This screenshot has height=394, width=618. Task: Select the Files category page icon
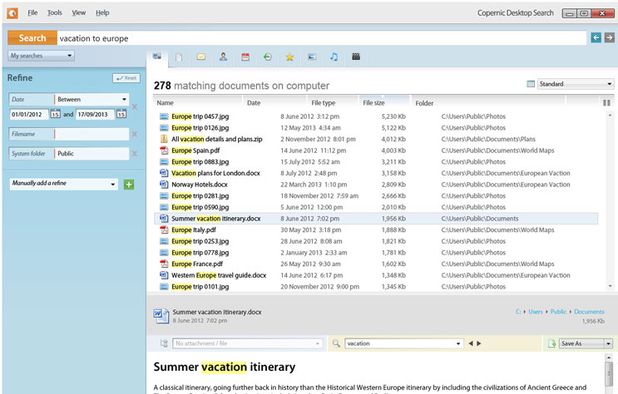click(x=179, y=58)
